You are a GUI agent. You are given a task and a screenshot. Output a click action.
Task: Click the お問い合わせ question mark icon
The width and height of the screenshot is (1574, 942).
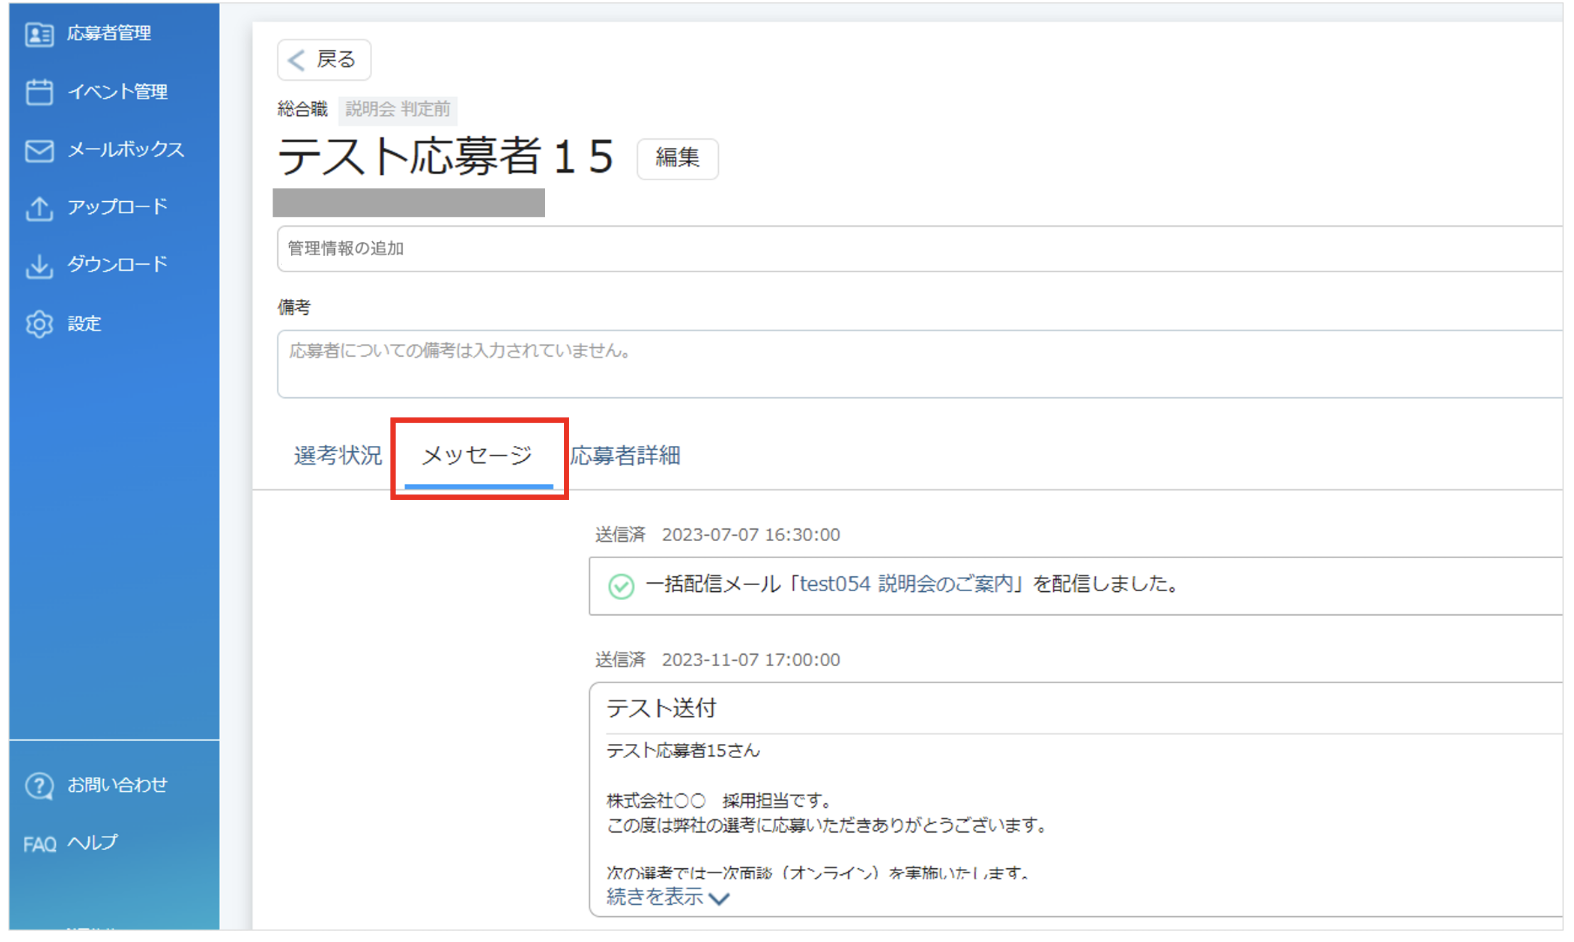tap(39, 786)
